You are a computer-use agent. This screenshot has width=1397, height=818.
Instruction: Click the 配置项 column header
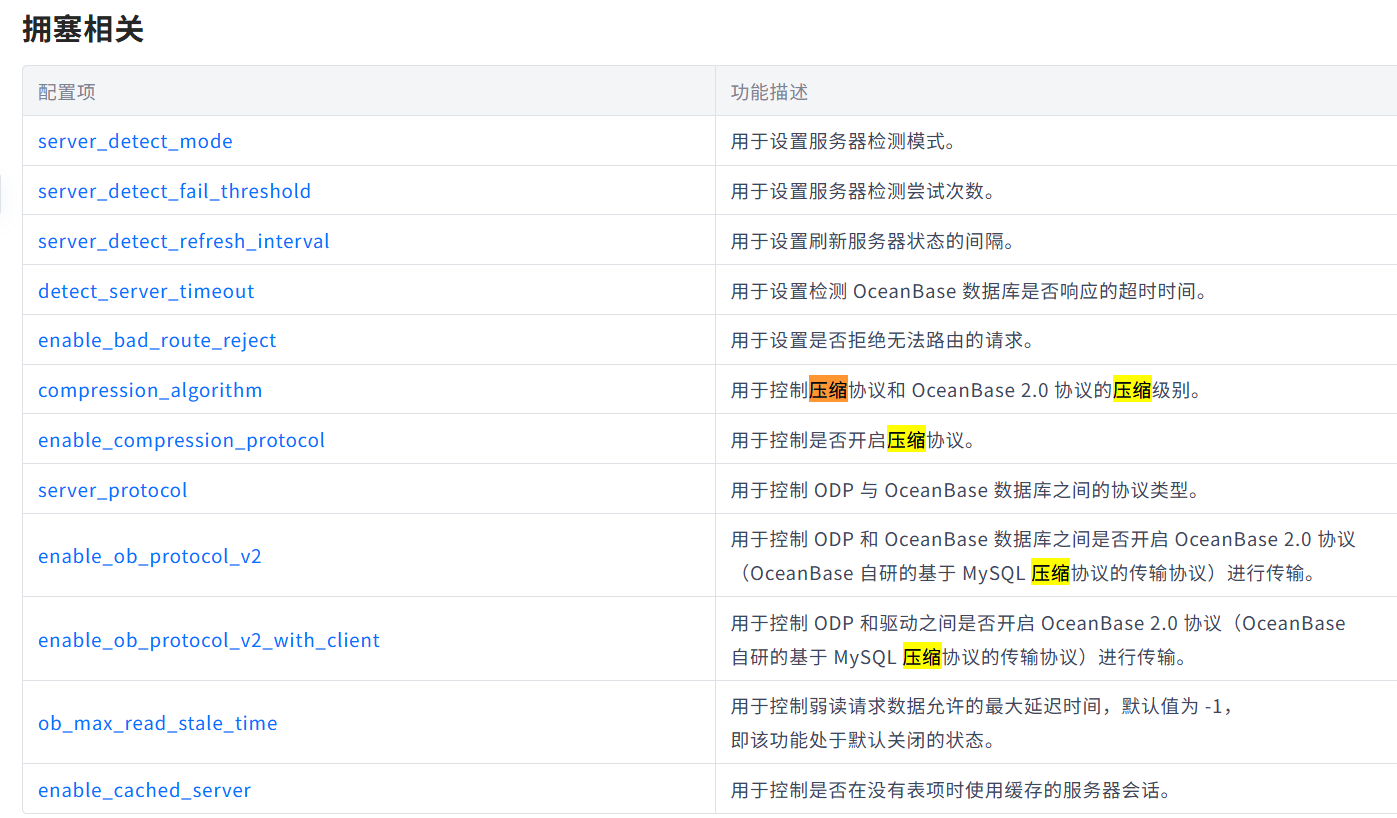[67, 92]
